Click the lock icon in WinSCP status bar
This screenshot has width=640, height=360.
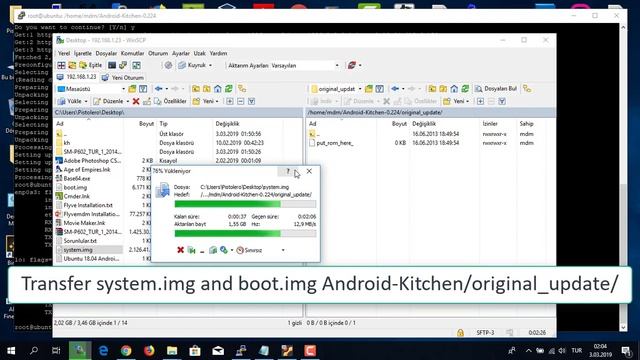click(x=460, y=333)
